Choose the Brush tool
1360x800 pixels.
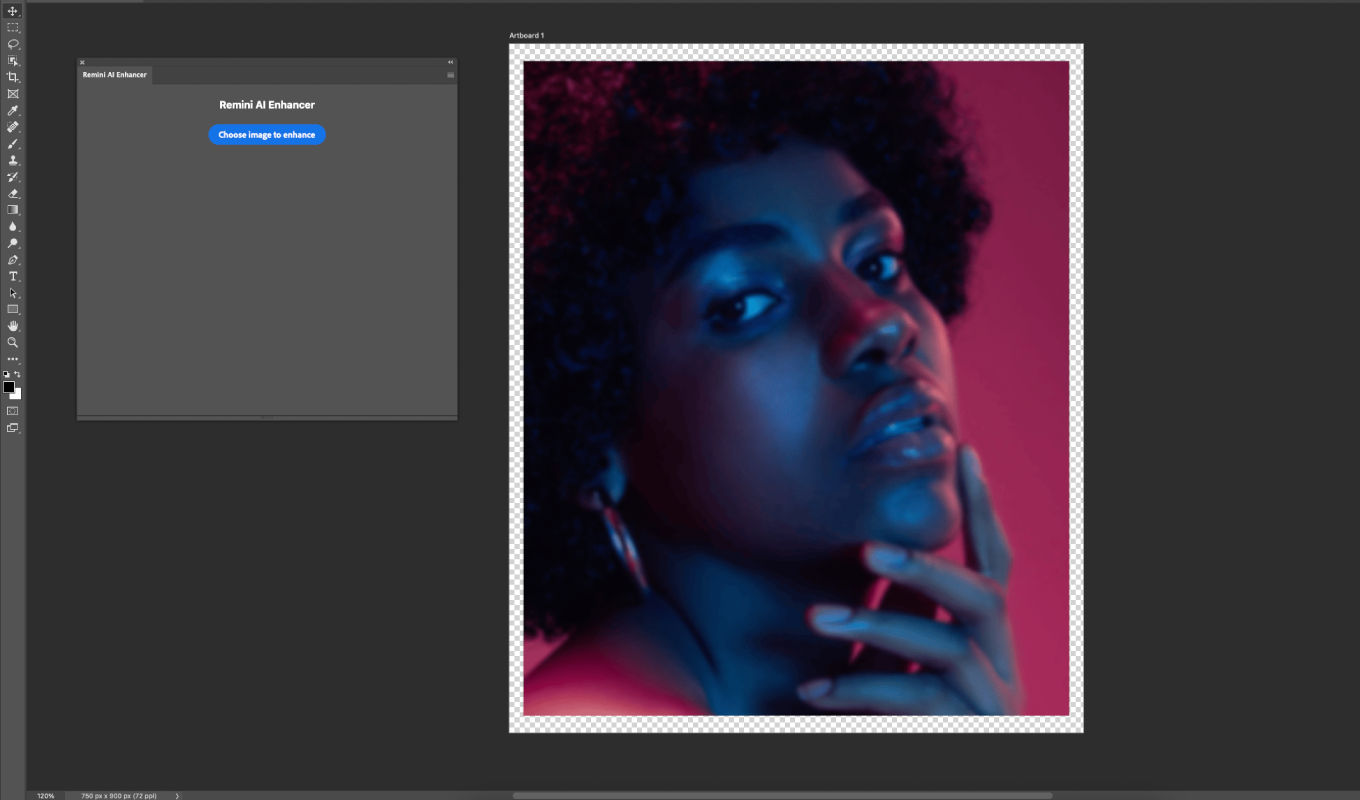tap(13, 144)
